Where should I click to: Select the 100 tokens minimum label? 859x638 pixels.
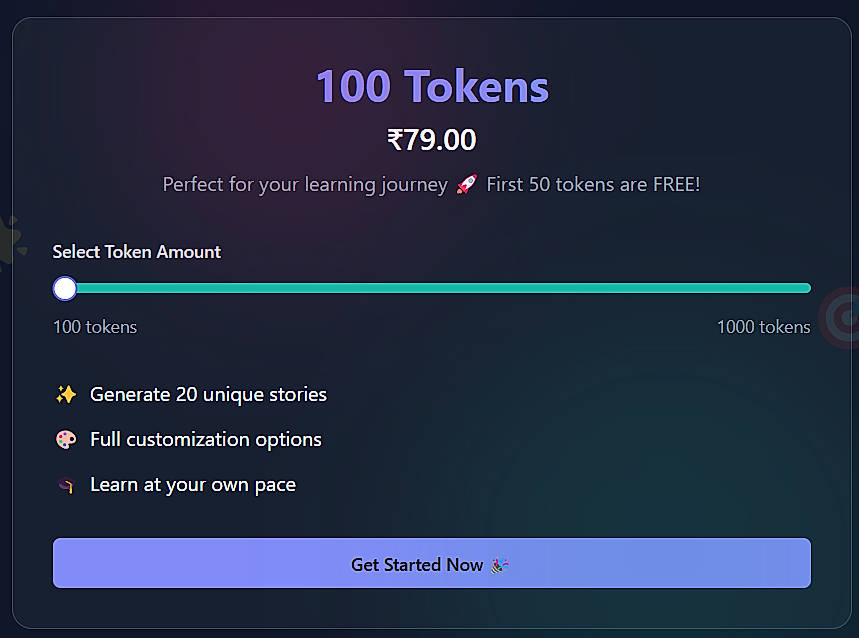95,327
